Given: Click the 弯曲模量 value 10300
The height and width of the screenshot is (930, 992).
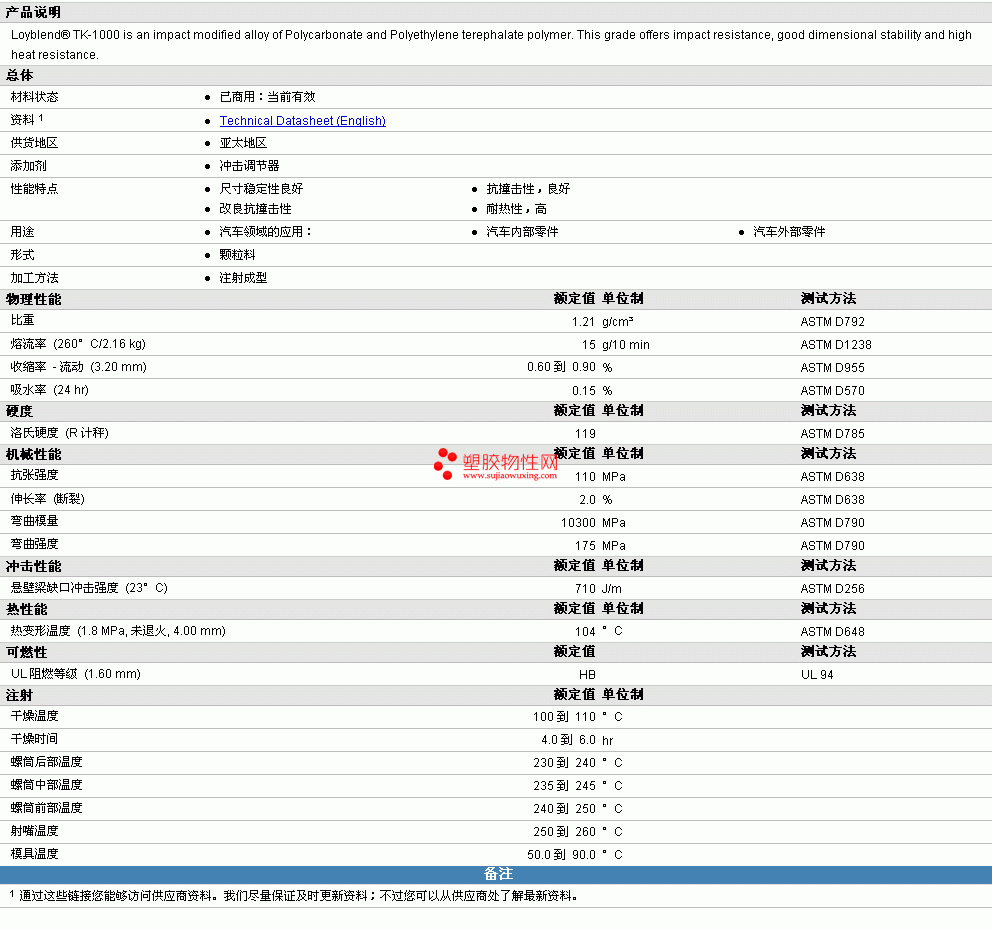Looking at the screenshot, I should tap(578, 523).
